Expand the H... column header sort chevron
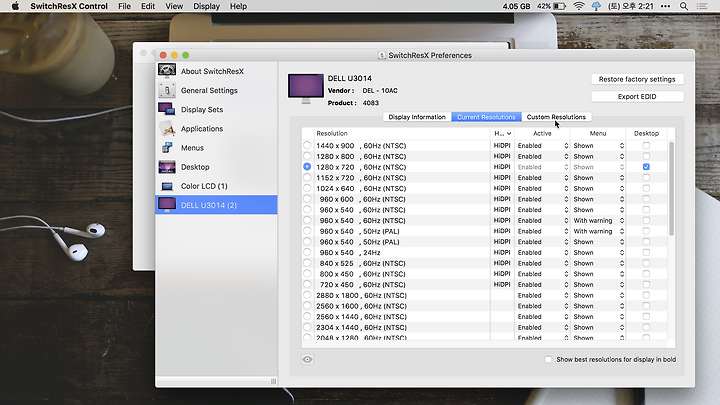The width and height of the screenshot is (720, 405). tap(509, 134)
